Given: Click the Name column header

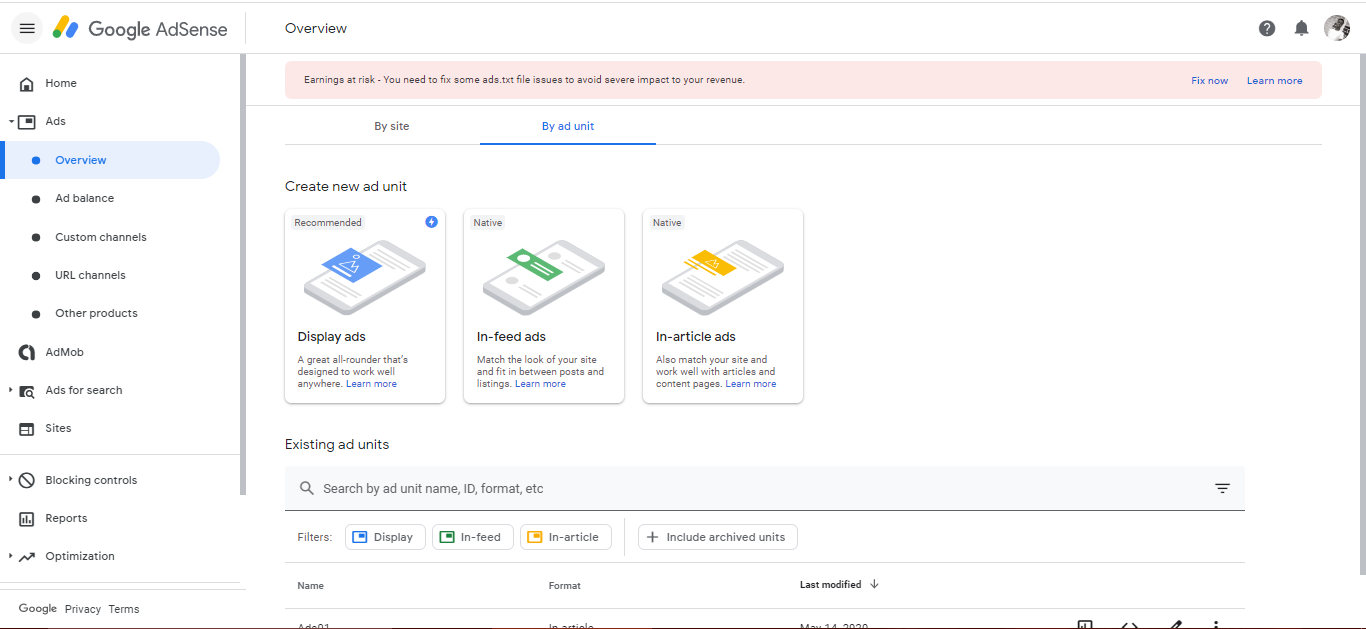Looking at the screenshot, I should [x=310, y=586].
